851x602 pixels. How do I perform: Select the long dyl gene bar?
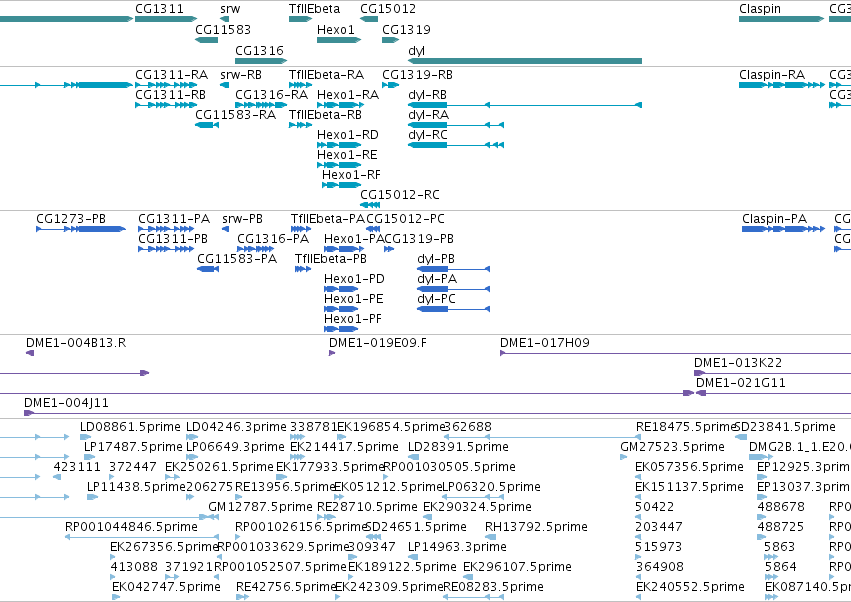525,61
